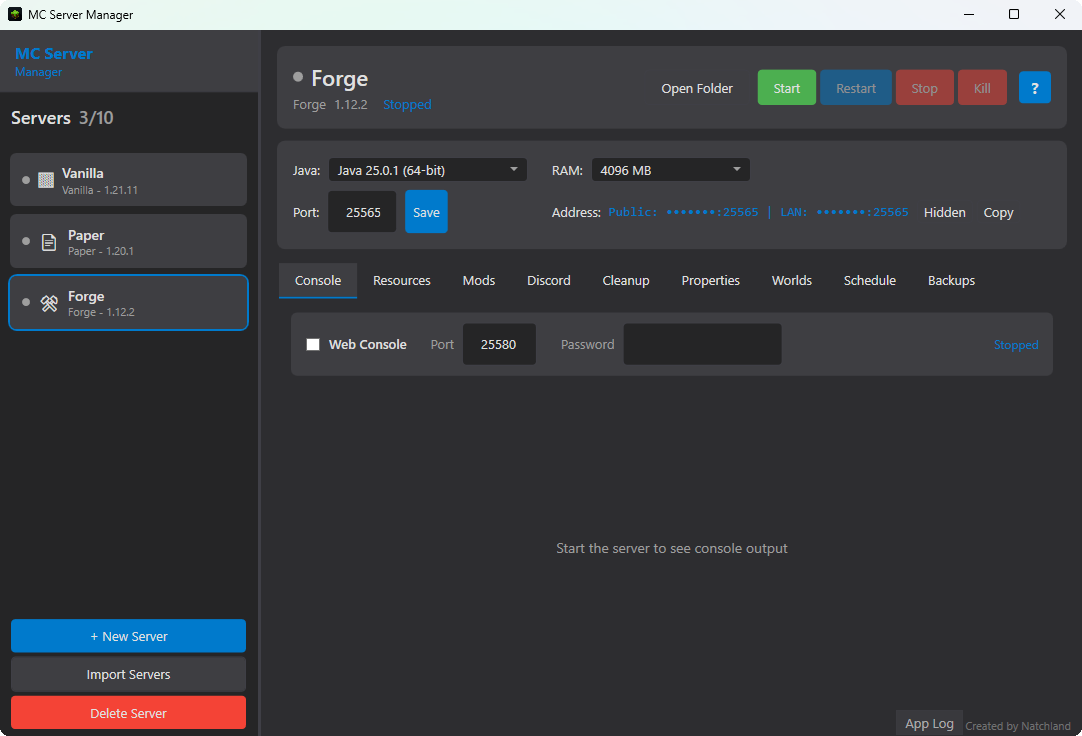Enable the Web Console checkbox
The height and width of the screenshot is (736, 1082).
313,344
